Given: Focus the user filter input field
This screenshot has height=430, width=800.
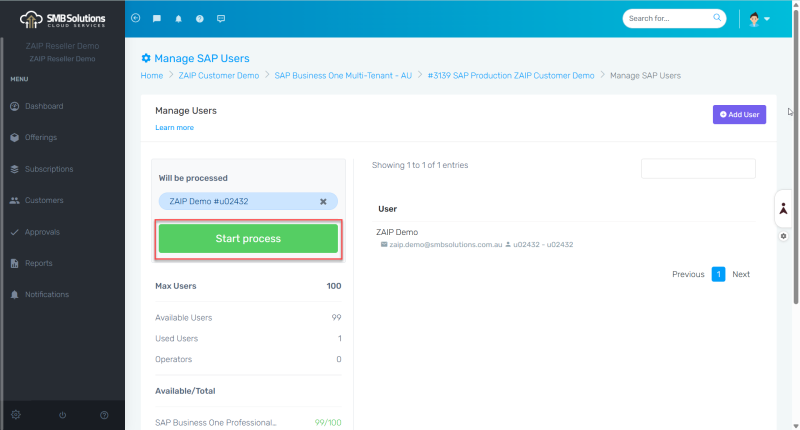Looking at the screenshot, I should pyautogui.click(x=698, y=169).
